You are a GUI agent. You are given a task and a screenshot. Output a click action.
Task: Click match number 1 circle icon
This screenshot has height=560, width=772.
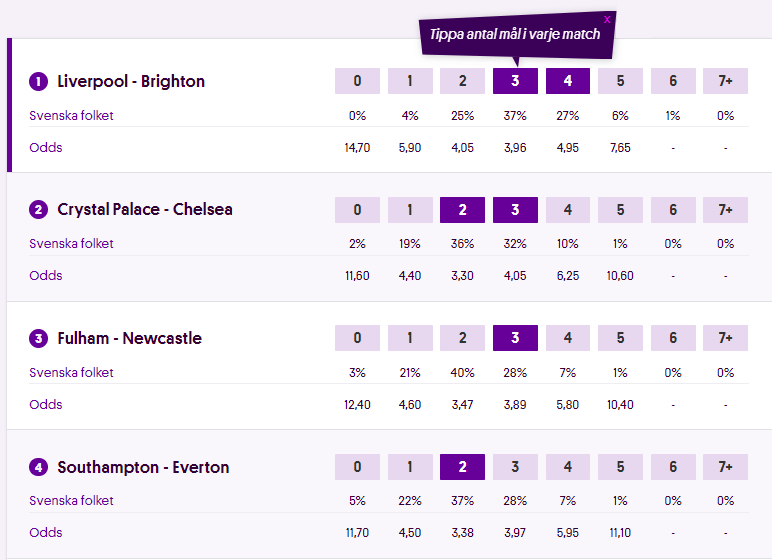pos(38,82)
